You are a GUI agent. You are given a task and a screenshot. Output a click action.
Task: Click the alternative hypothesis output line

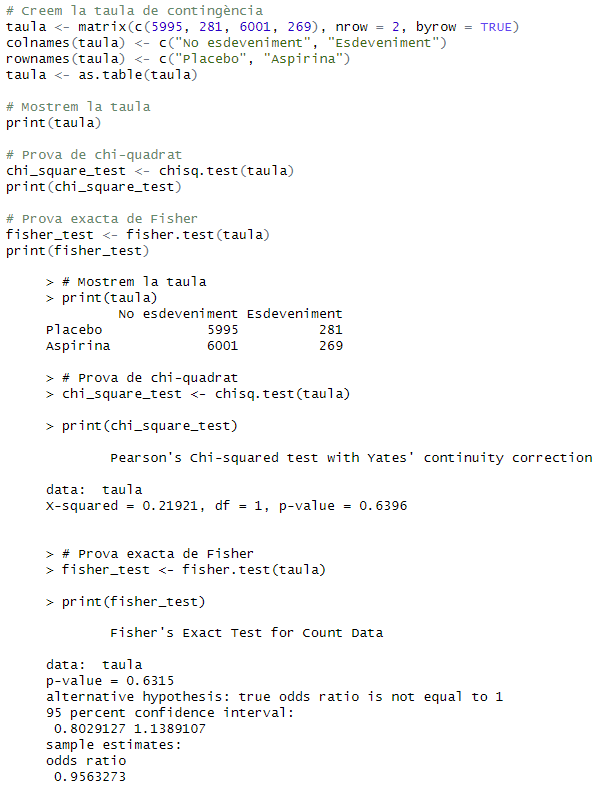point(274,697)
